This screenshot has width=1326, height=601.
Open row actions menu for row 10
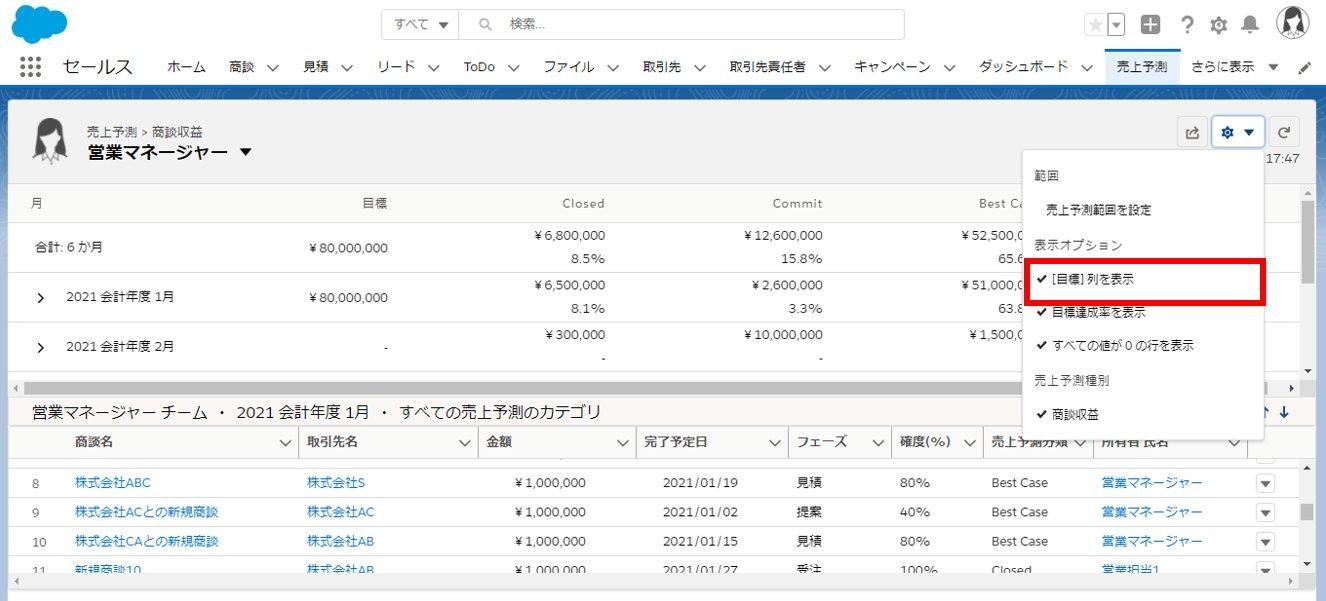coord(1265,542)
